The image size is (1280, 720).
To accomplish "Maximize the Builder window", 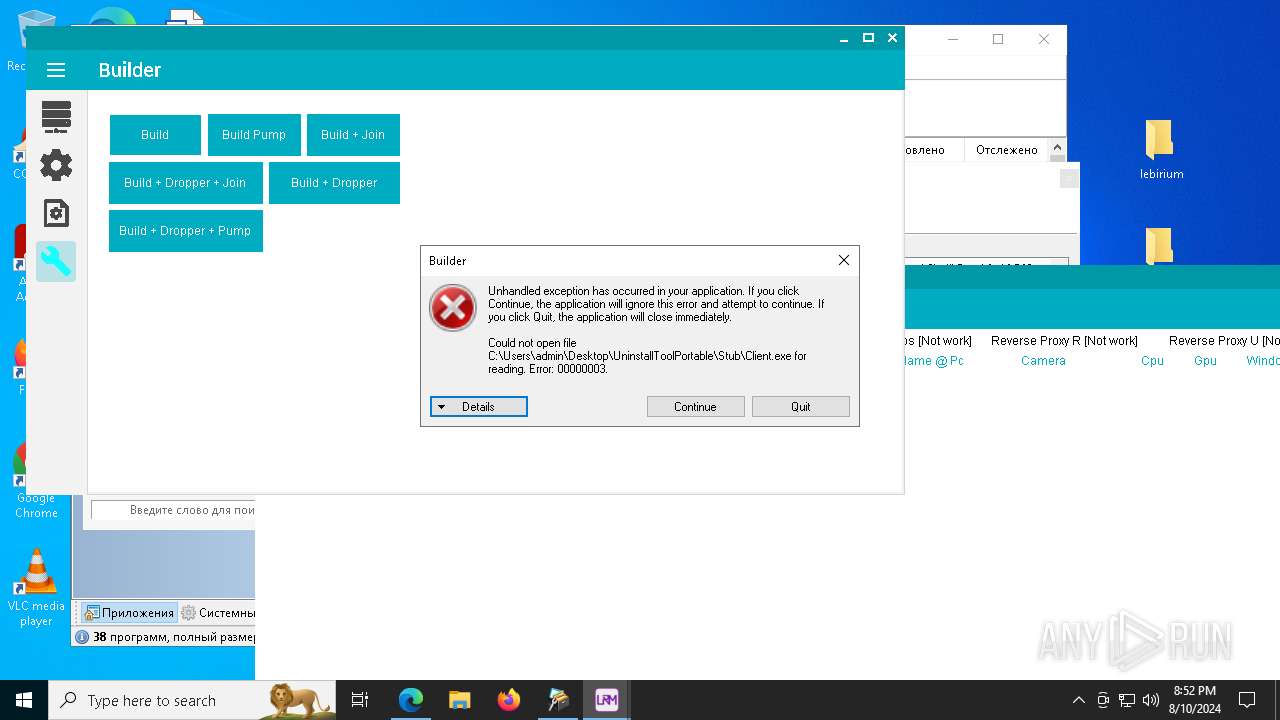I will pos(868,38).
